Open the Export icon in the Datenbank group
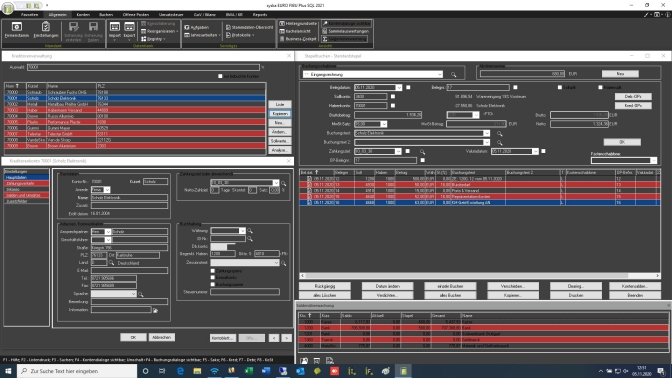This screenshot has height=378, width=672. coord(129,30)
